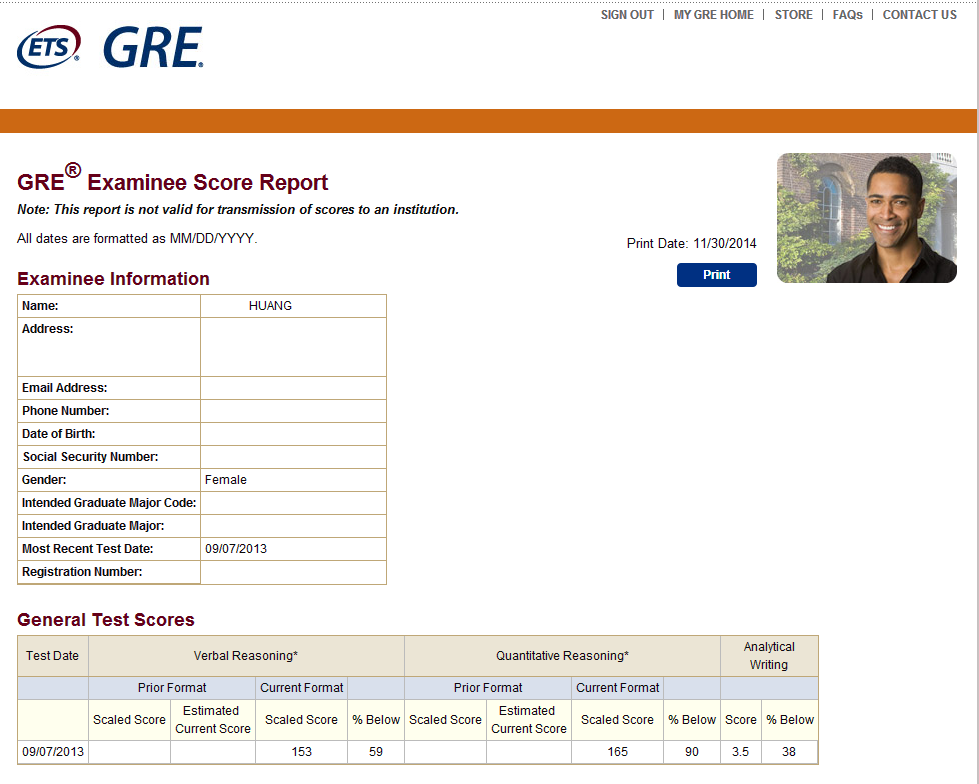Image resolution: width=979 pixels, height=784 pixels.
Task: Click the Name: label
Action: [40, 306]
